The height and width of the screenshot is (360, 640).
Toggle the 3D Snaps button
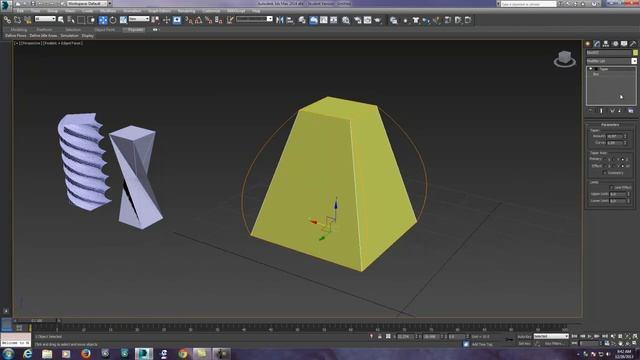click(x=189, y=20)
